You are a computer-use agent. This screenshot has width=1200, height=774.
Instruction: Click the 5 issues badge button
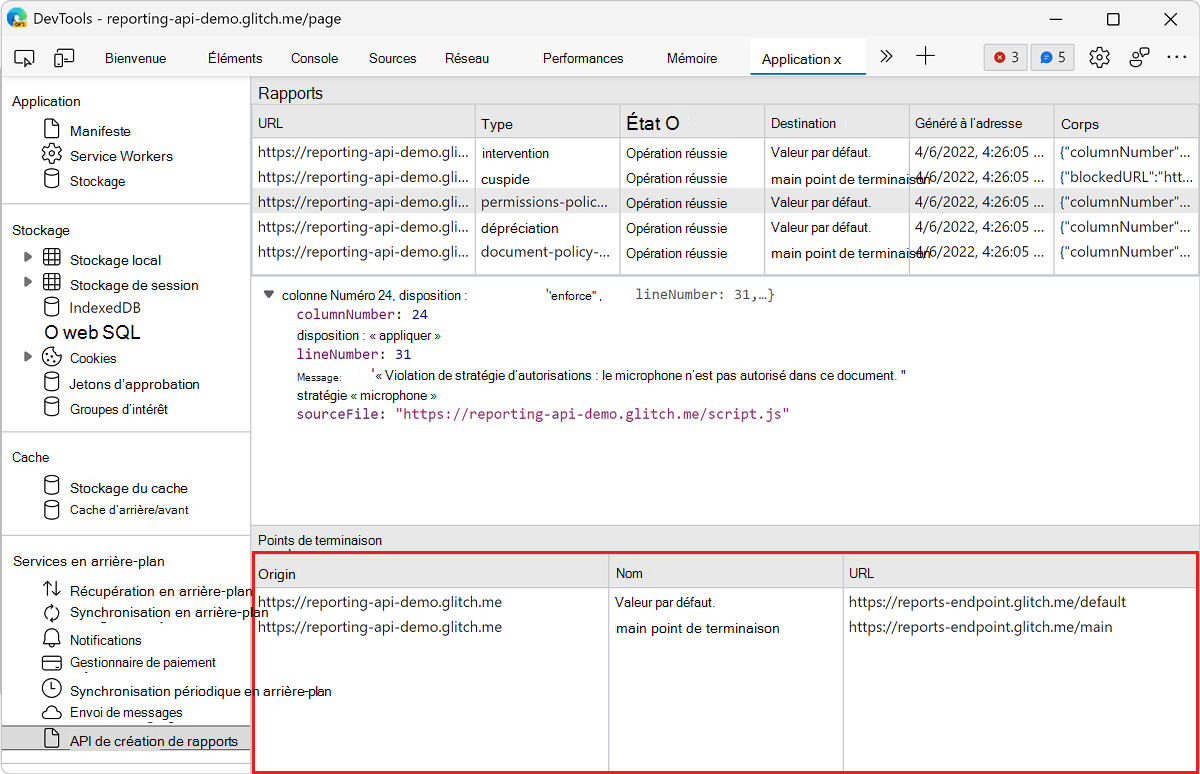click(x=1052, y=57)
